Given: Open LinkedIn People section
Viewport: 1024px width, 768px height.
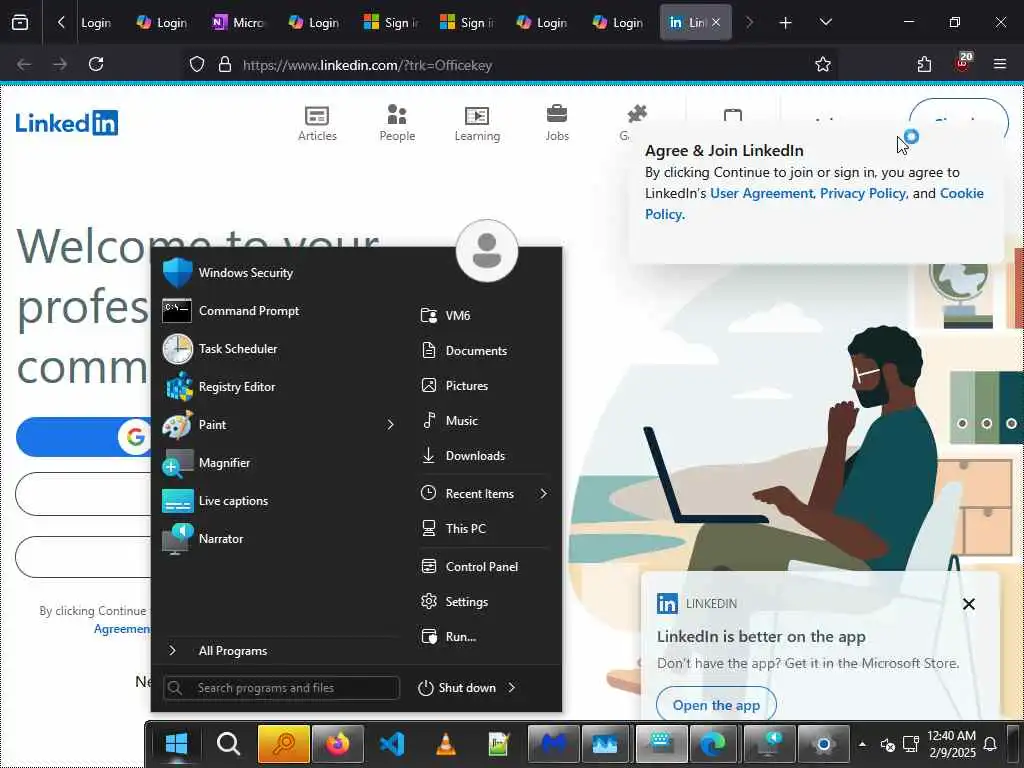Looking at the screenshot, I should (397, 124).
